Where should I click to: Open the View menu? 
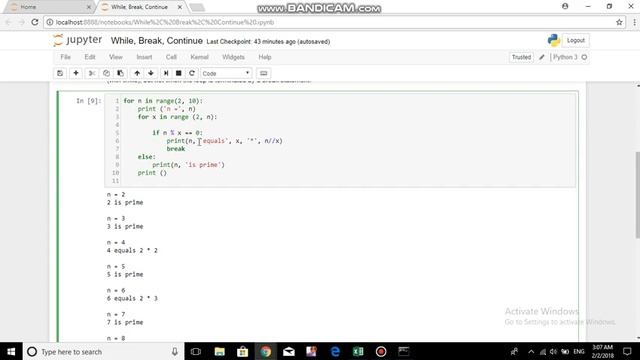coord(116,57)
